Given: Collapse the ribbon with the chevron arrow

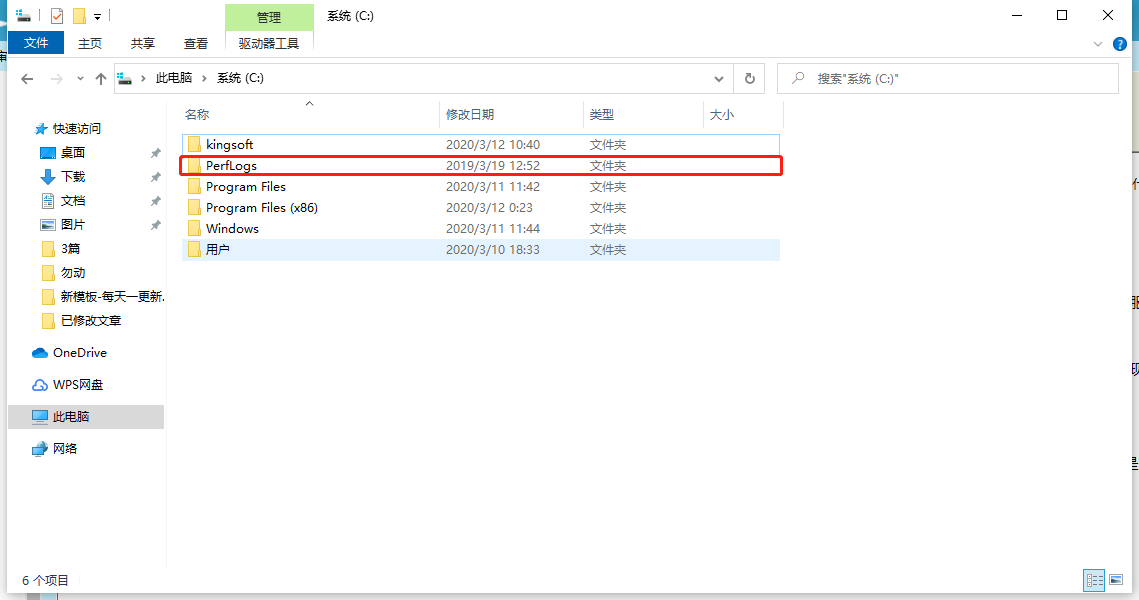Looking at the screenshot, I should pos(1097,43).
